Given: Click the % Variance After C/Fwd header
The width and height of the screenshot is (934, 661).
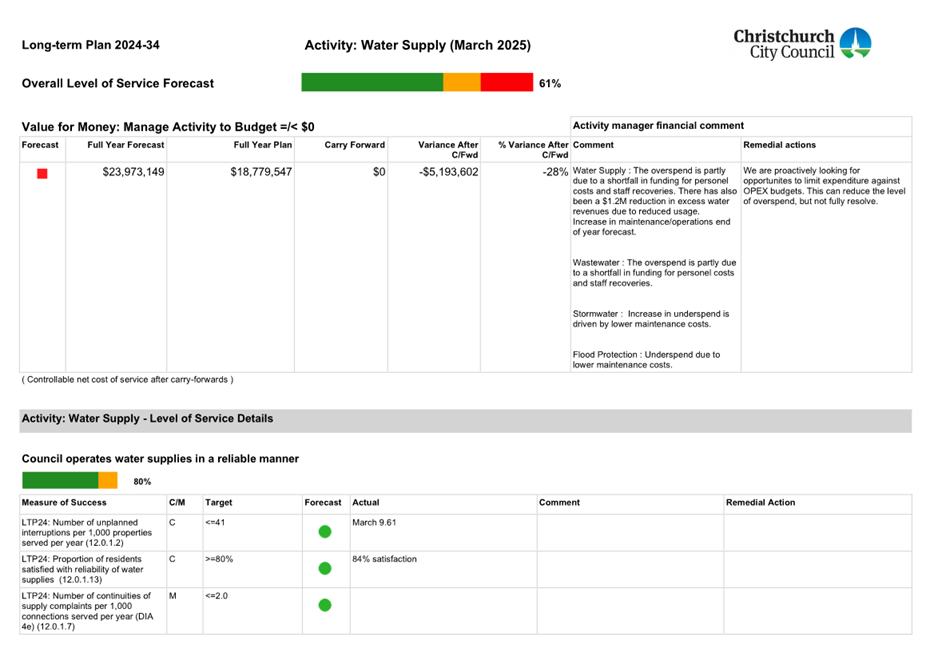Looking at the screenshot, I should (x=533, y=149).
